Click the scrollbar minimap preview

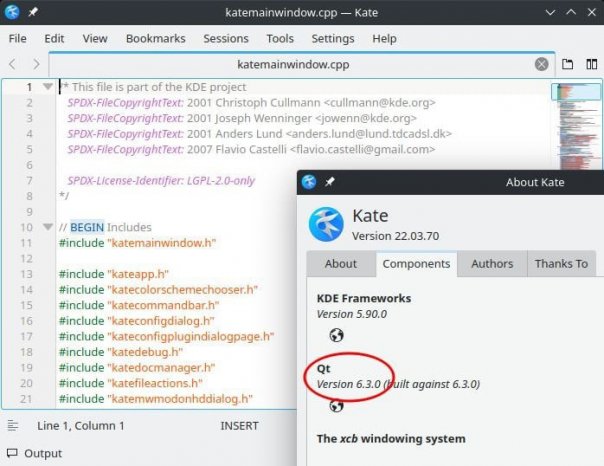(576, 126)
